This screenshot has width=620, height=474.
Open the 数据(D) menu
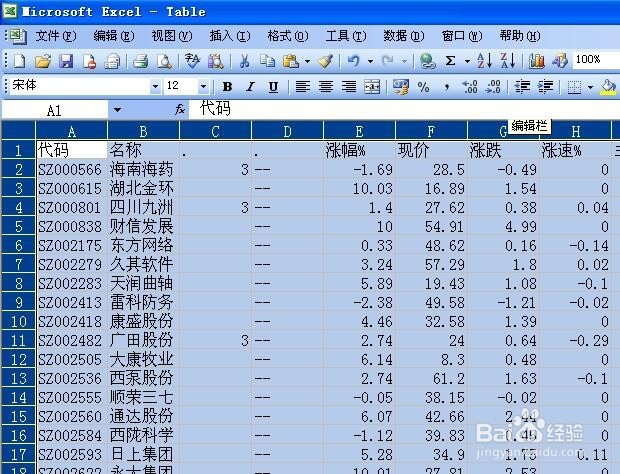(403, 36)
